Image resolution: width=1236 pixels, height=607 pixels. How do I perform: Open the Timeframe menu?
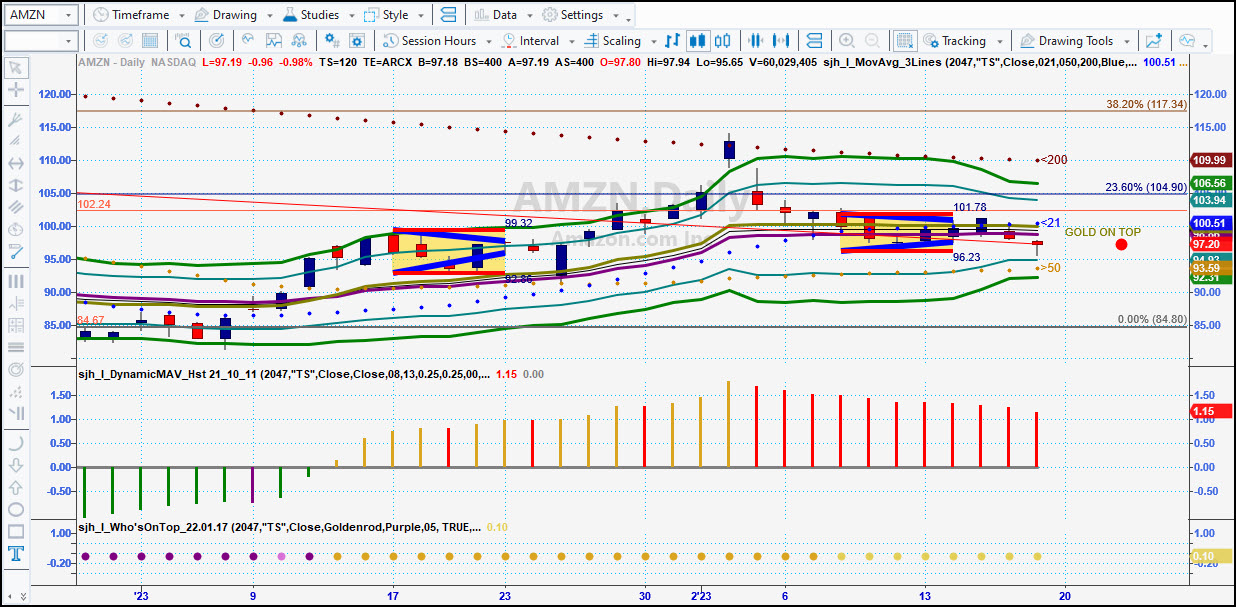(138, 15)
